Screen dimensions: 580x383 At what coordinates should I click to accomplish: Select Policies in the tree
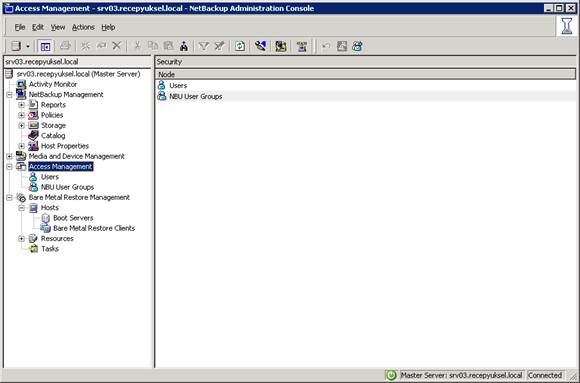tap(52, 115)
